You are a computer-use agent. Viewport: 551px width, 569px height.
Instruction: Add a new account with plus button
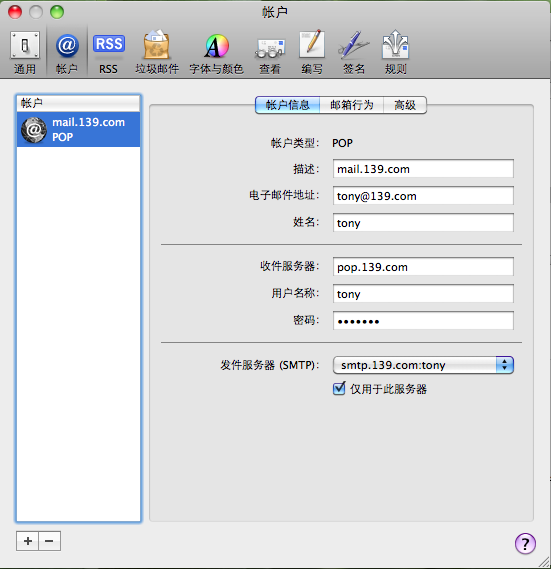[x=28, y=541]
